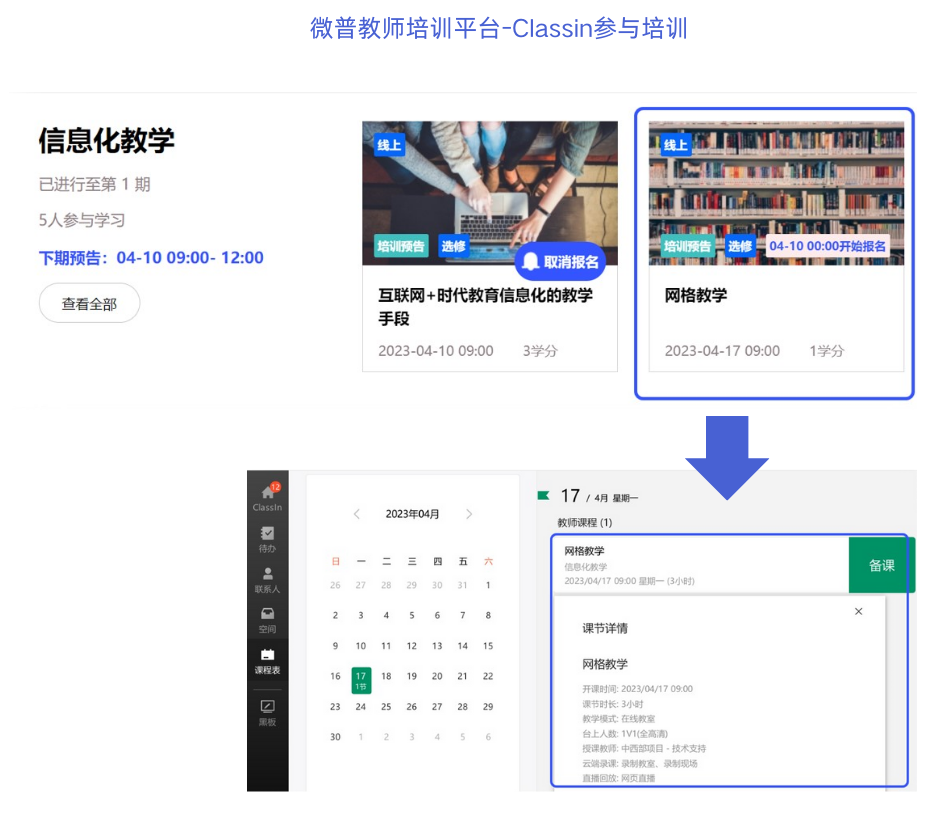Image resolution: width=950 pixels, height=820 pixels.
Task: Click the 5人参与学习 text
Action: 82,220
